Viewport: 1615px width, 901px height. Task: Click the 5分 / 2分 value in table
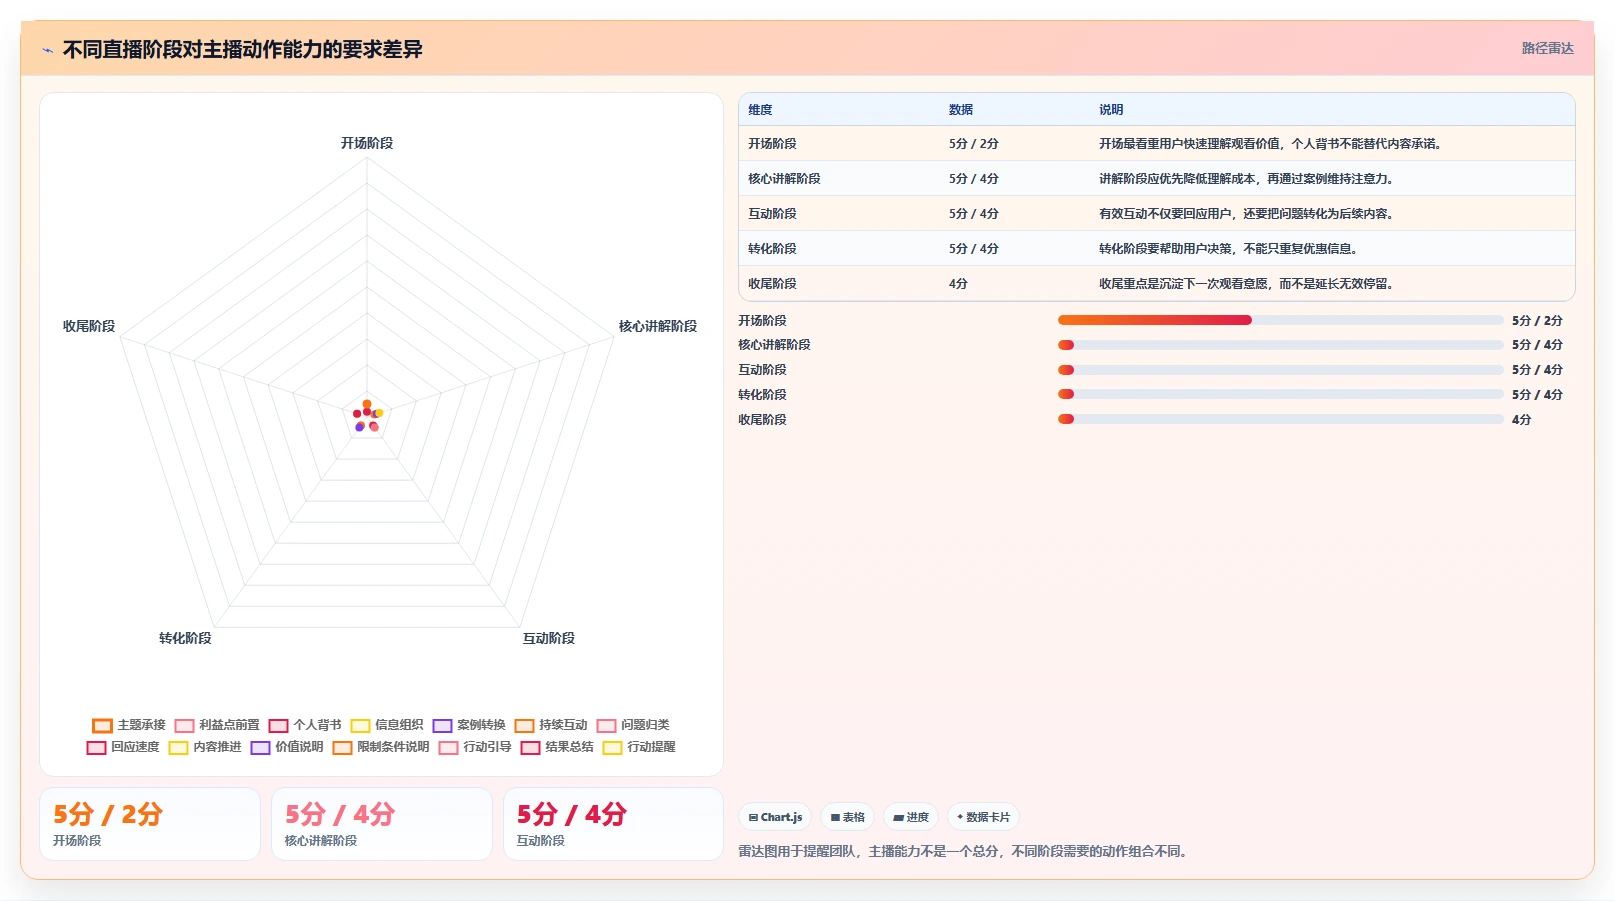tap(974, 144)
